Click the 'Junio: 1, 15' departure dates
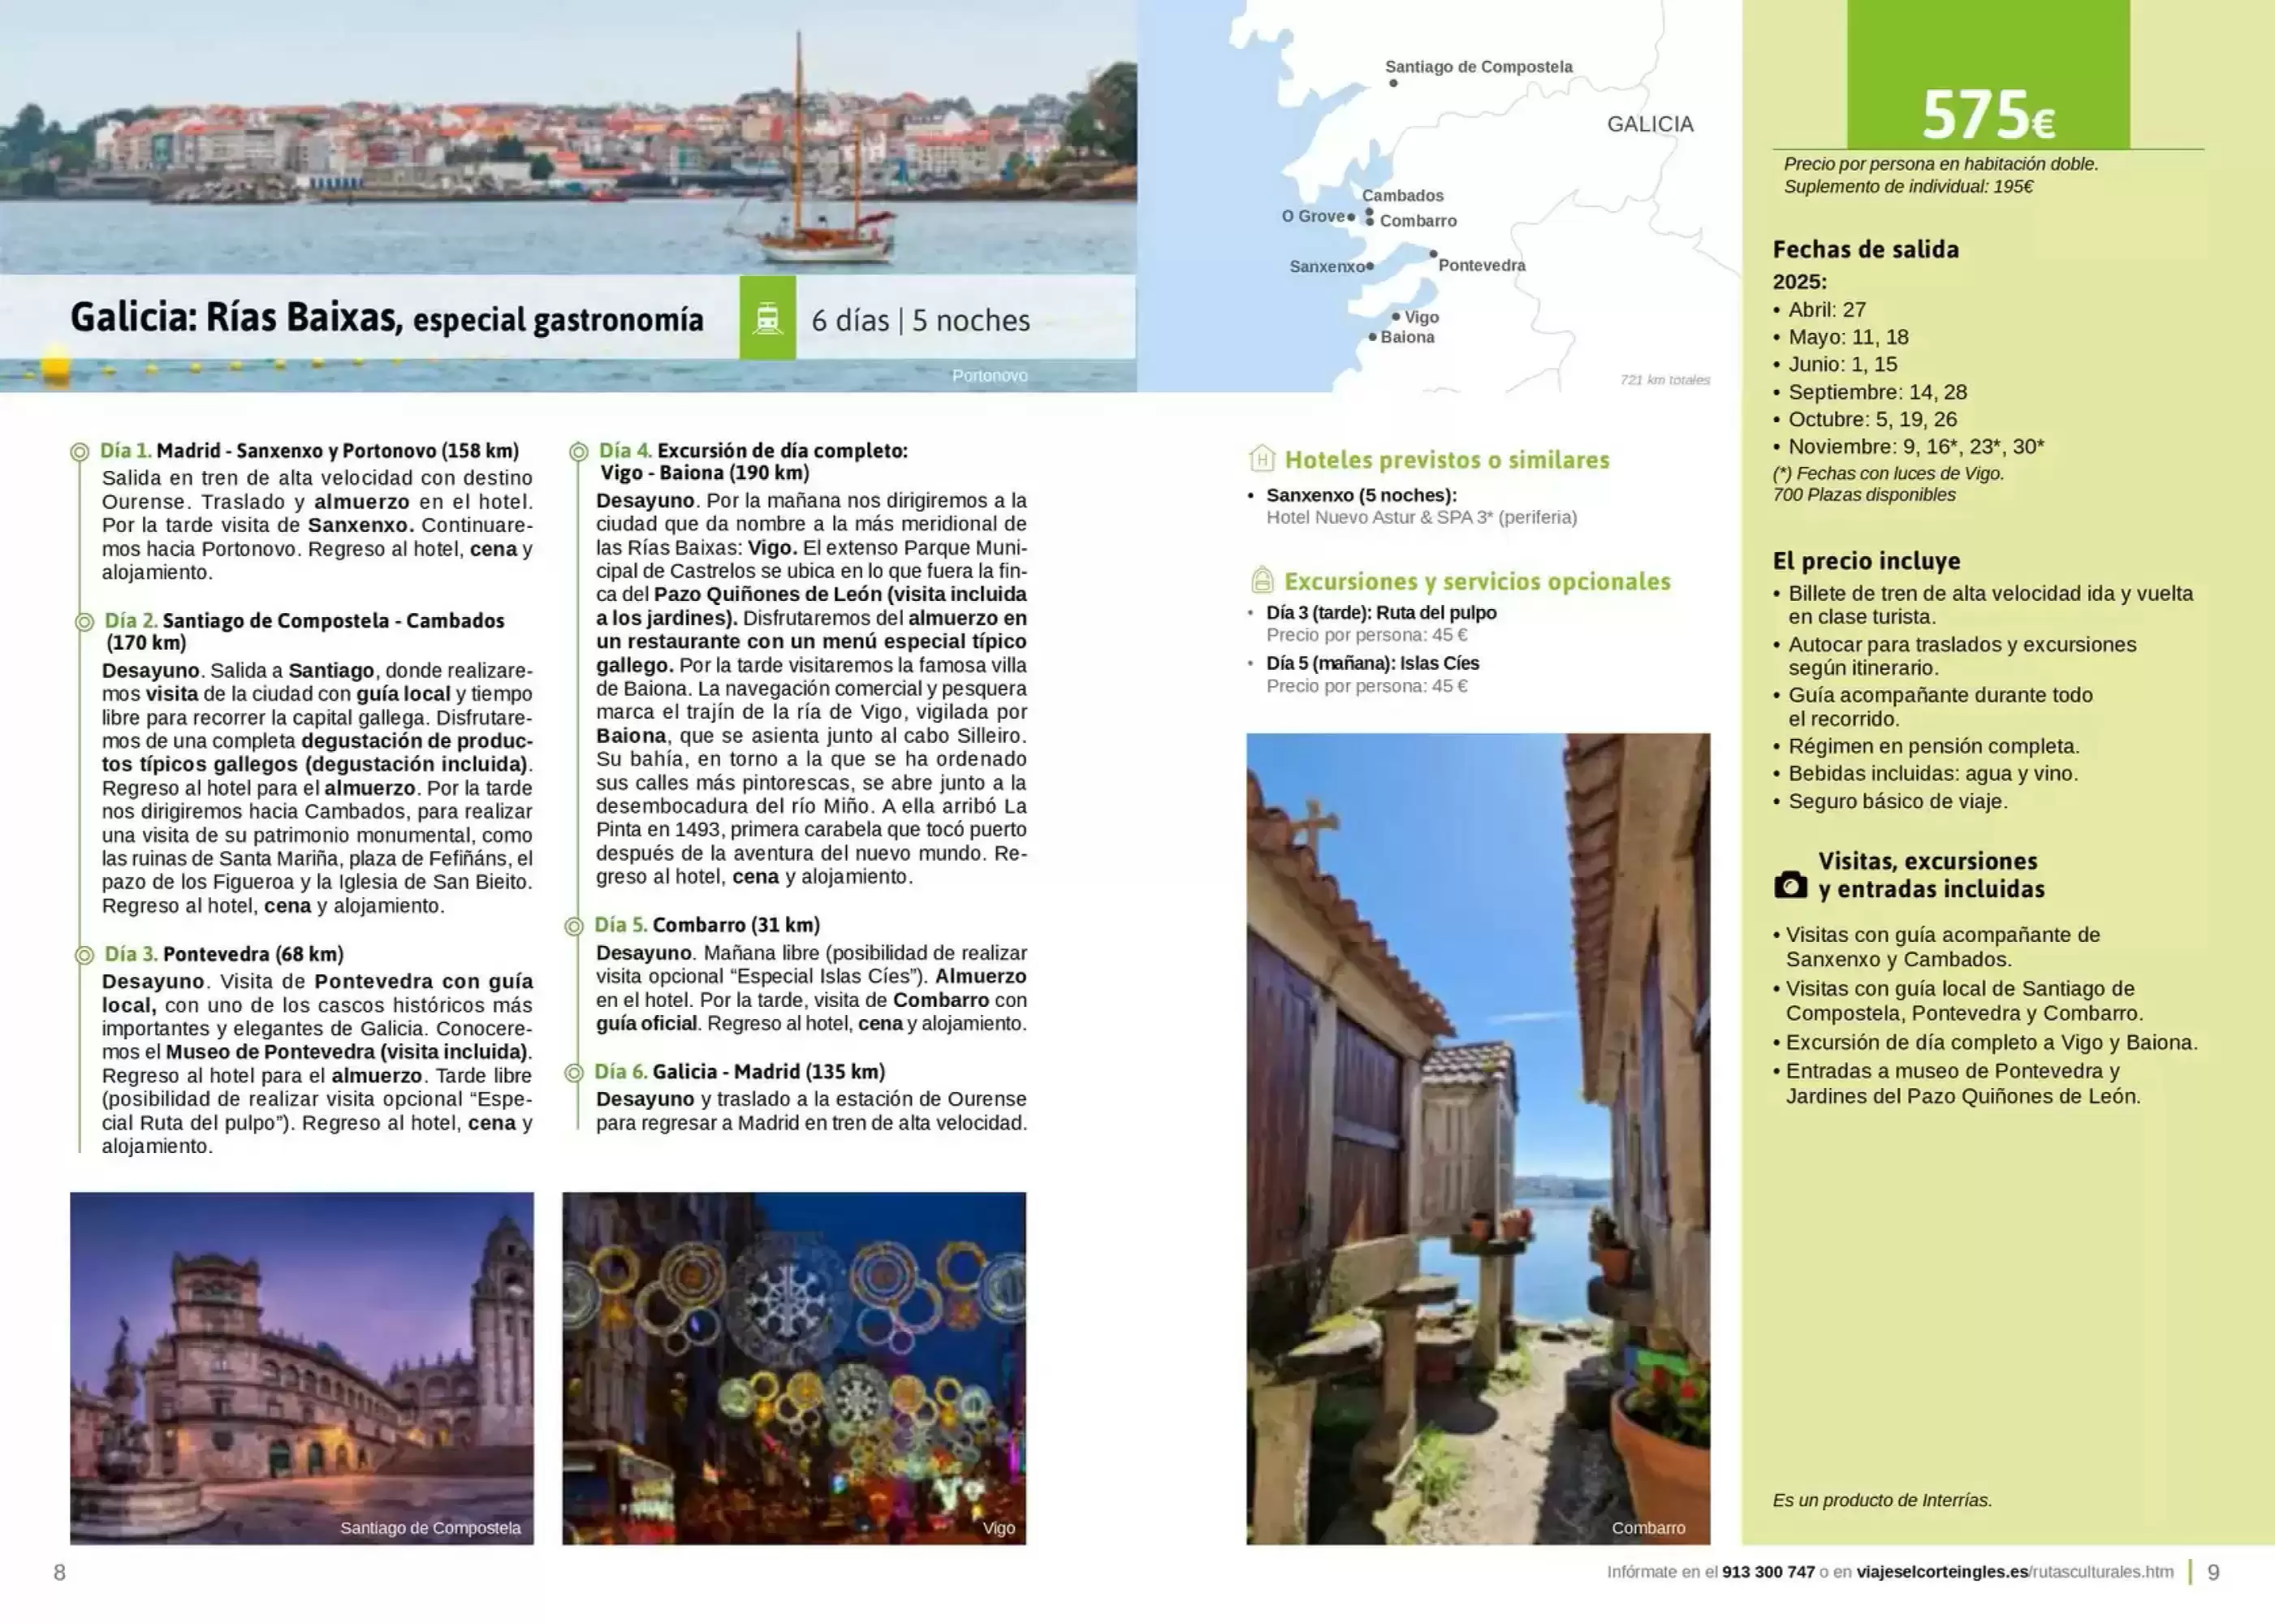The width and height of the screenshot is (2275, 1624). coord(1842,364)
